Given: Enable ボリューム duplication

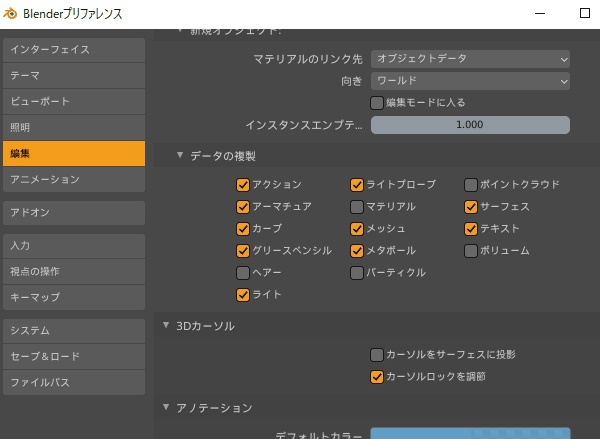Looking at the screenshot, I should [x=471, y=251].
